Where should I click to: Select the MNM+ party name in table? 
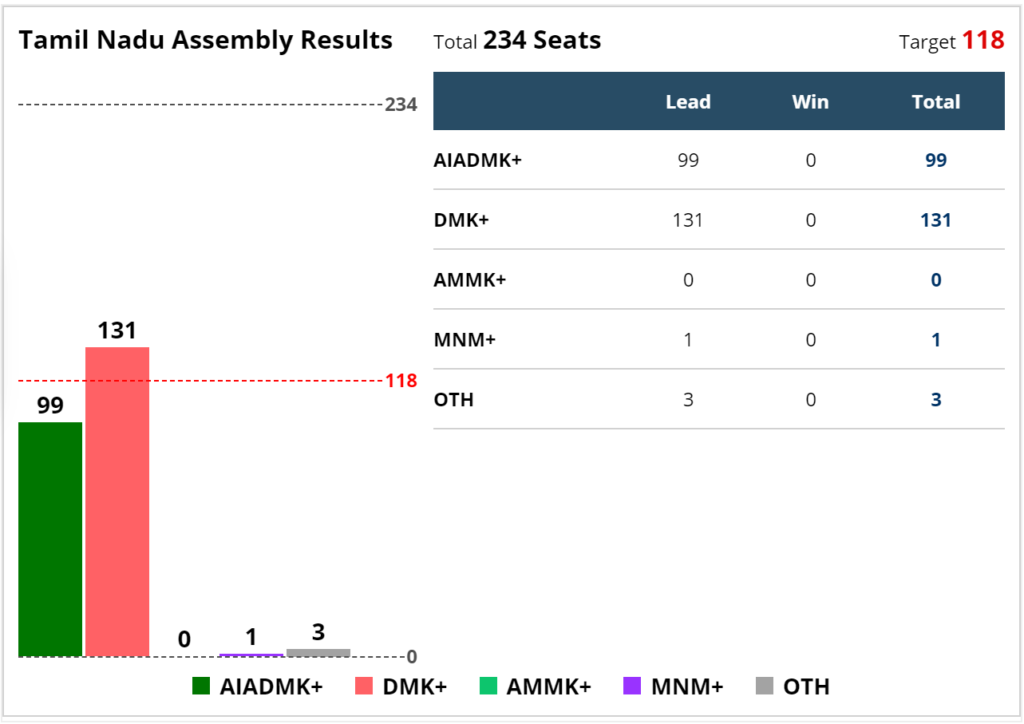[464, 340]
